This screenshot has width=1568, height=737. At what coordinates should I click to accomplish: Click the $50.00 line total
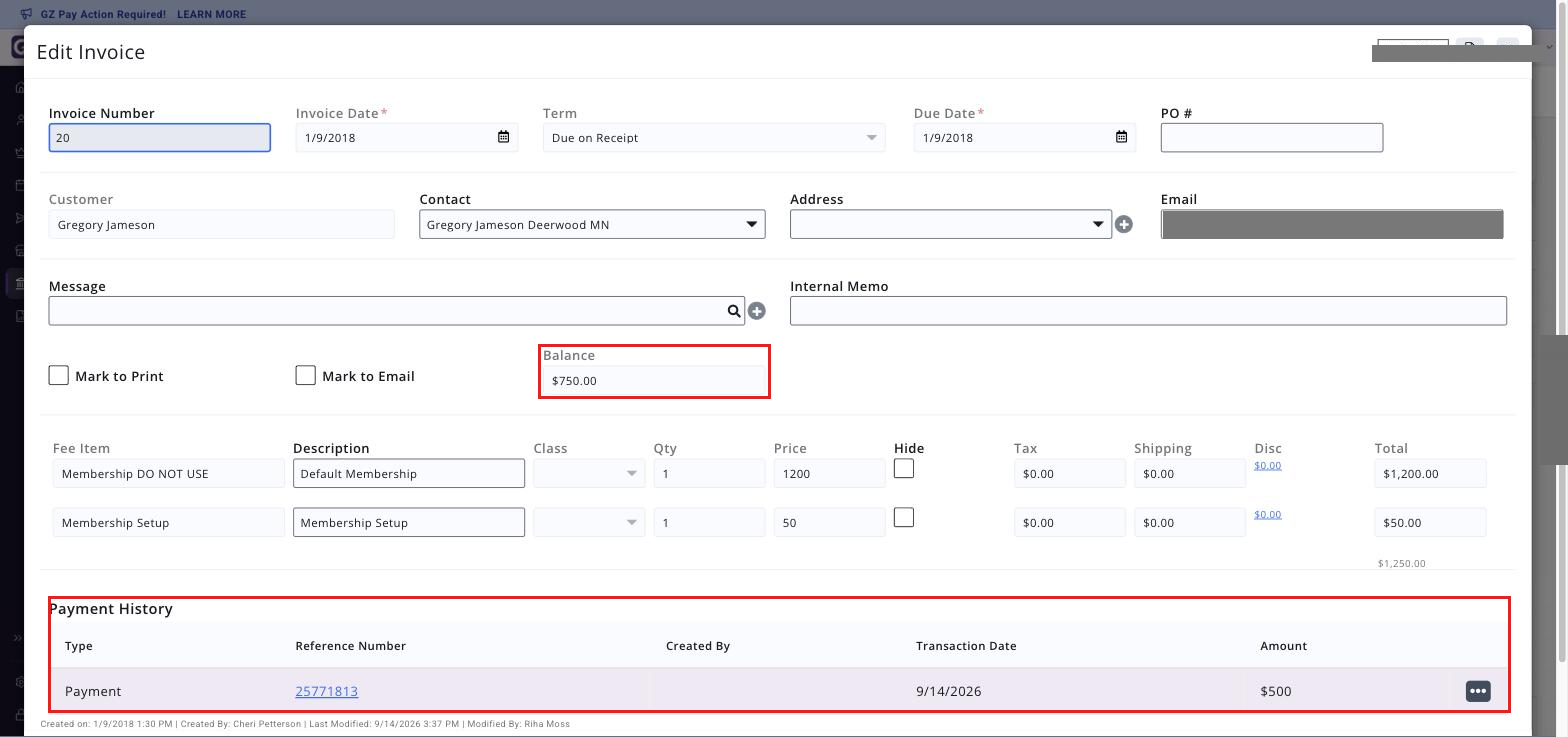(x=1430, y=522)
